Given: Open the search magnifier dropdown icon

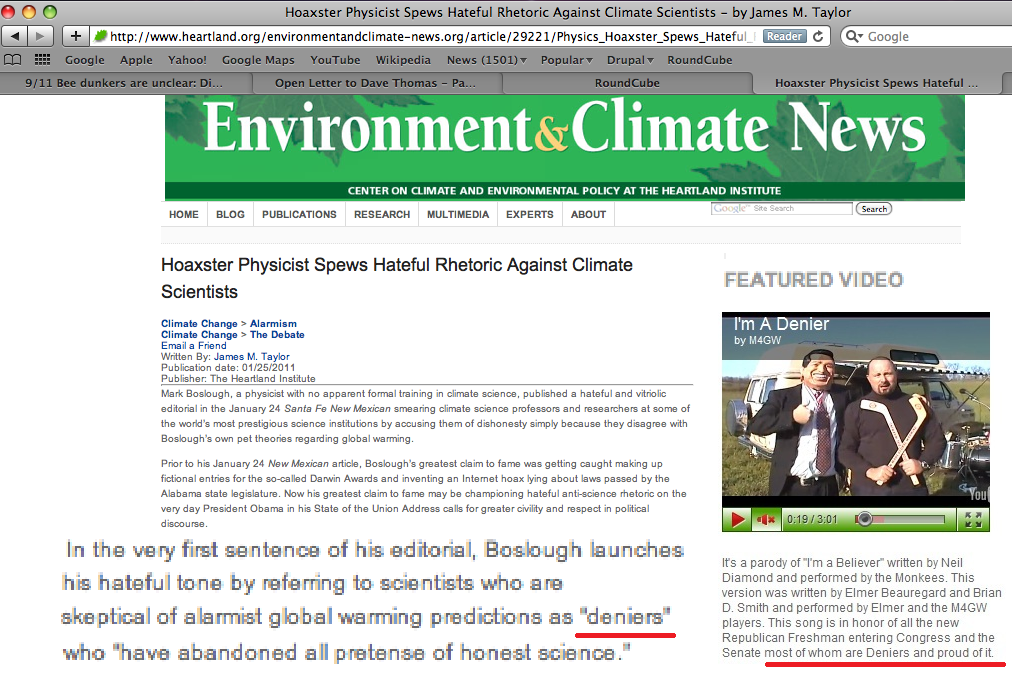Looking at the screenshot, I should (854, 36).
